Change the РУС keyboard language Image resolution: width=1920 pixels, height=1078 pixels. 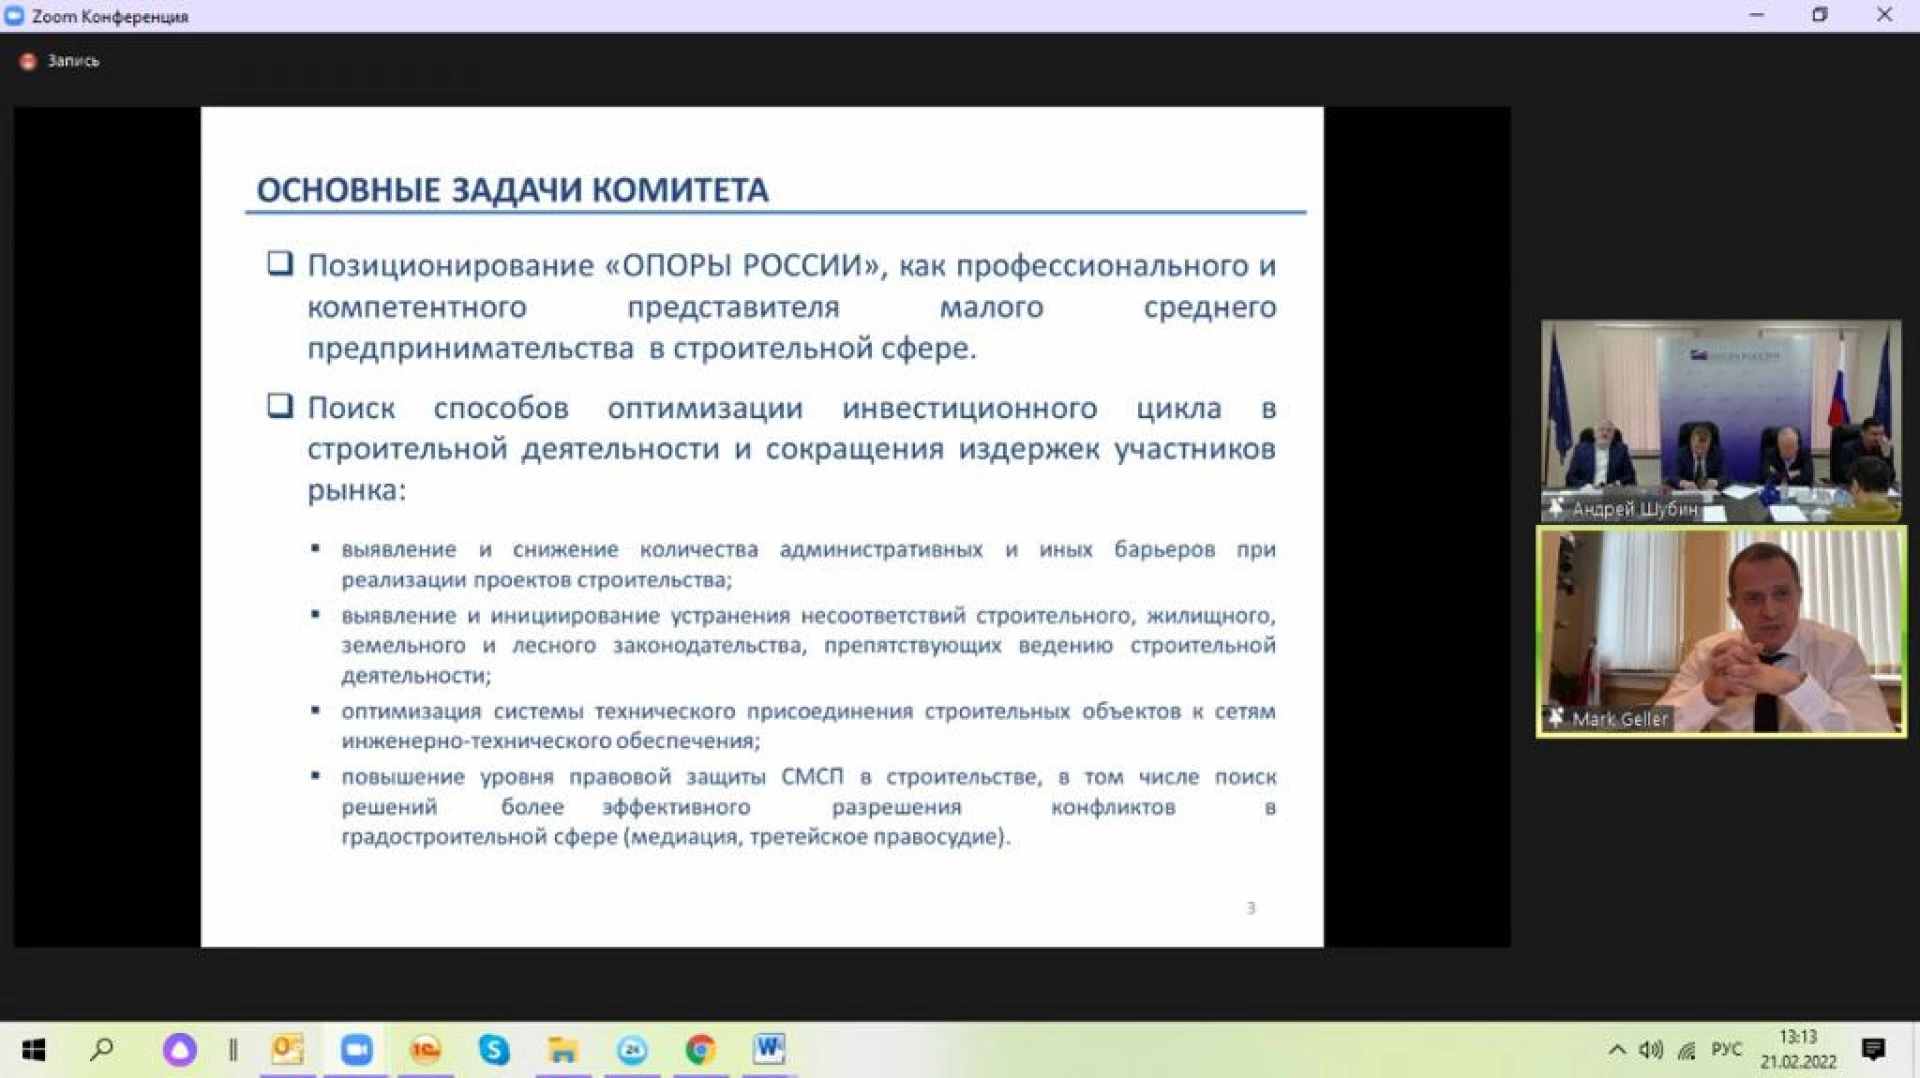click(x=1726, y=1049)
